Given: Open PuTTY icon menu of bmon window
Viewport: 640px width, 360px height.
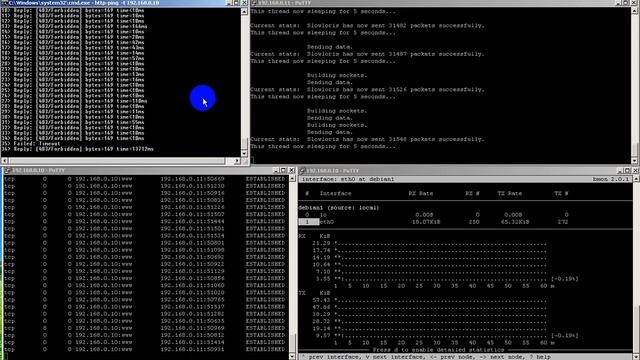Looking at the screenshot, I should click(302, 170).
